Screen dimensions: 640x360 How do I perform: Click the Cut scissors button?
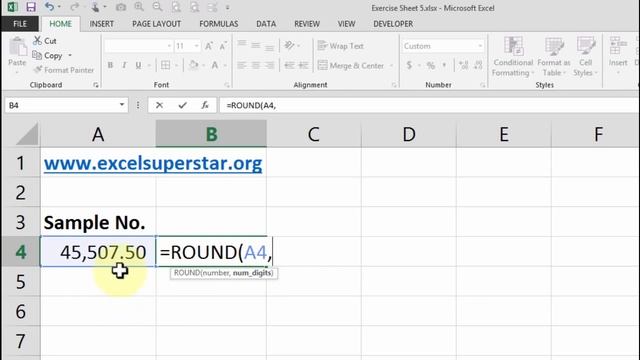pyautogui.click(x=44, y=41)
